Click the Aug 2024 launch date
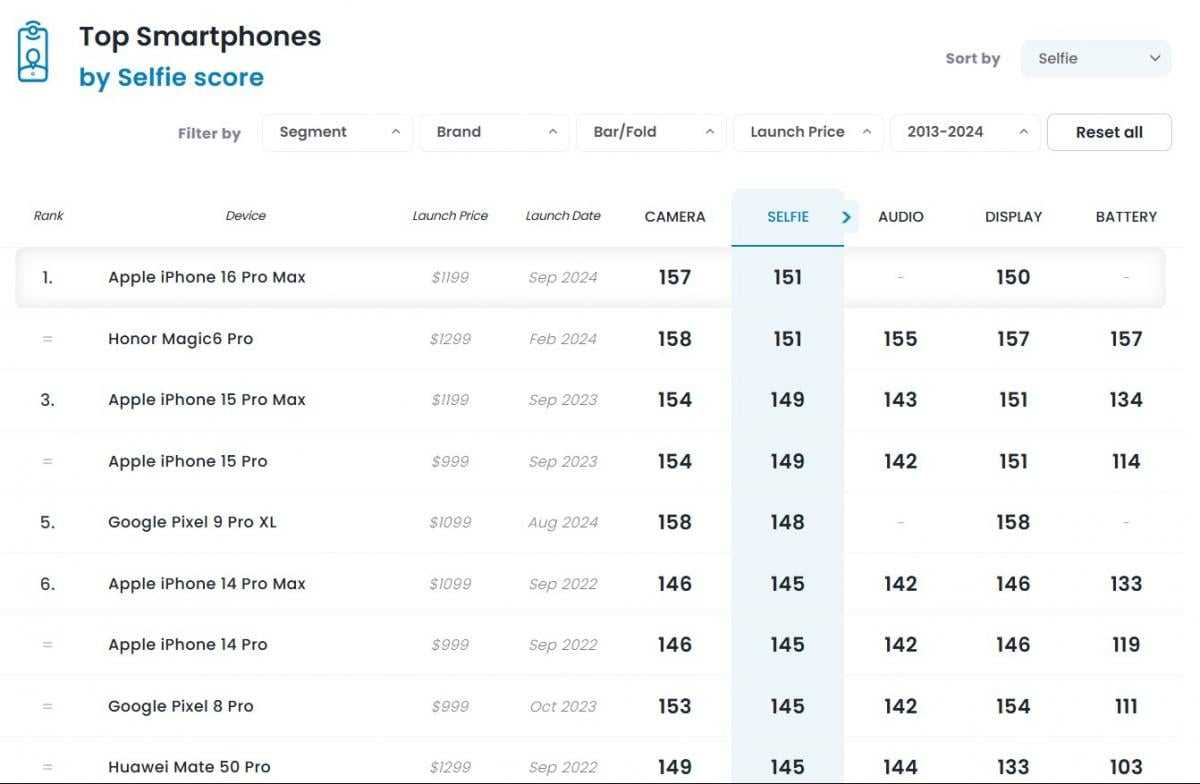 click(563, 522)
